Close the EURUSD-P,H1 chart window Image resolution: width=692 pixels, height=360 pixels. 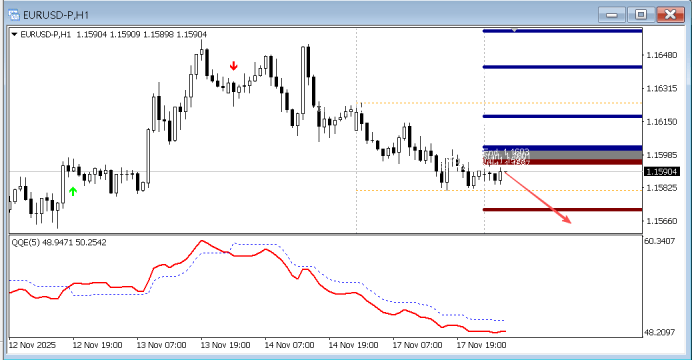(670, 15)
